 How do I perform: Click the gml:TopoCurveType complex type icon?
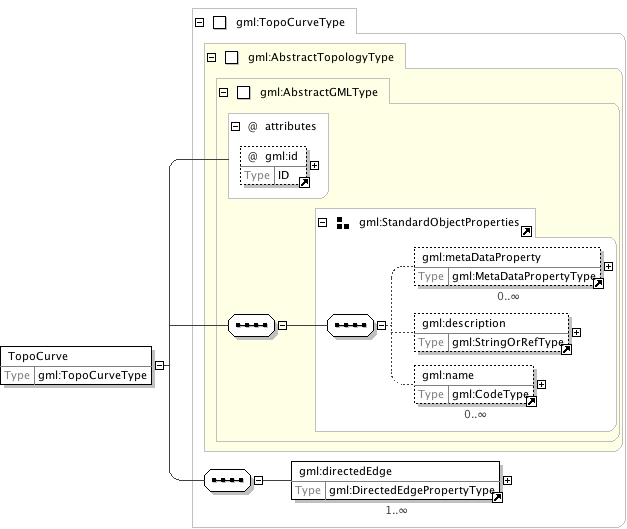(220, 22)
